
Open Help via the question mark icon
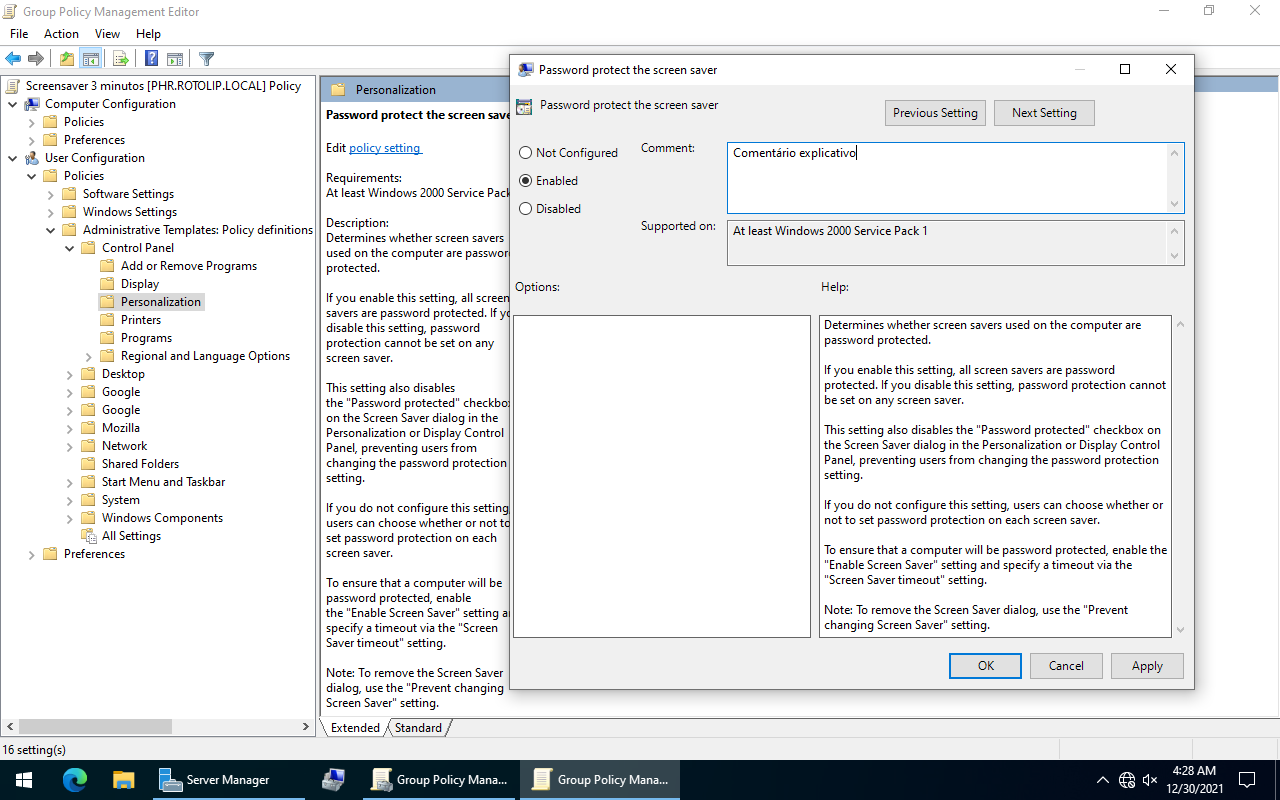pos(151,59)
